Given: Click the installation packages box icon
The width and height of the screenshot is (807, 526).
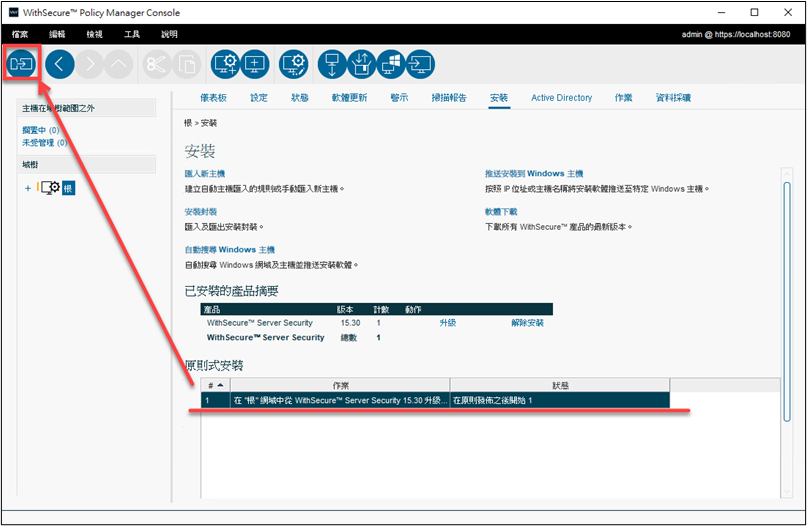Looking at the screenshot, I should pos(362,64).
